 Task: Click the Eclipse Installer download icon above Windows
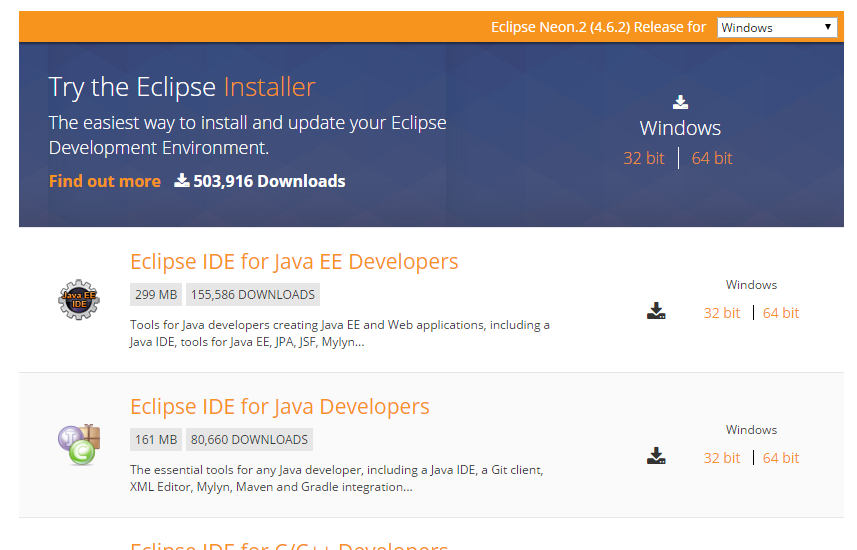coord(680,102)
